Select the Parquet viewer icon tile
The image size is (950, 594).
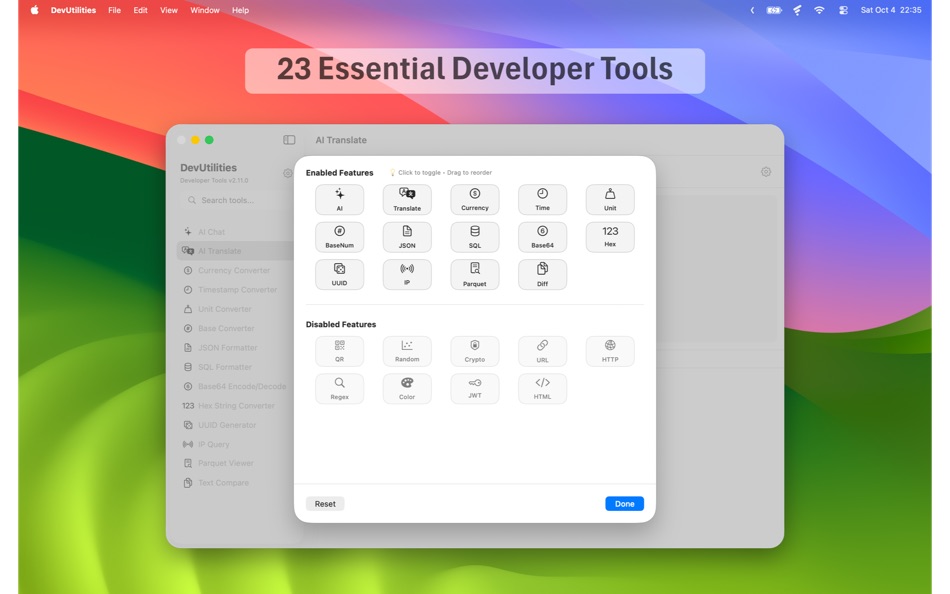coord(474,274)
